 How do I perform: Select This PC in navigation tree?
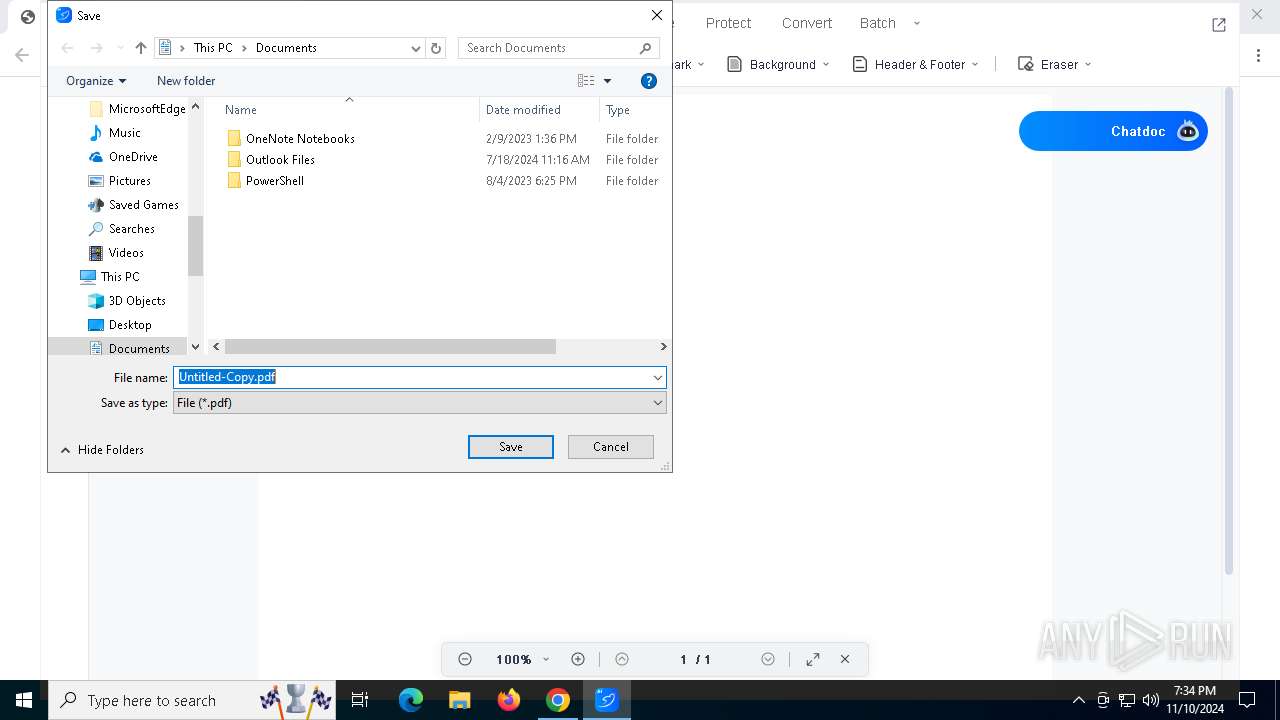[110, 277]
